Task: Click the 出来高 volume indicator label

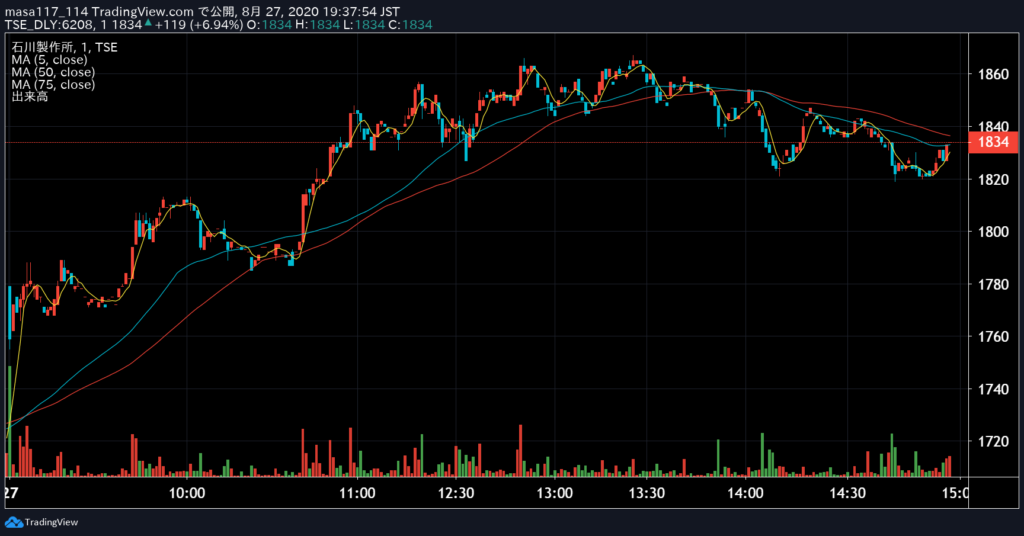Action: coord(29,97)
